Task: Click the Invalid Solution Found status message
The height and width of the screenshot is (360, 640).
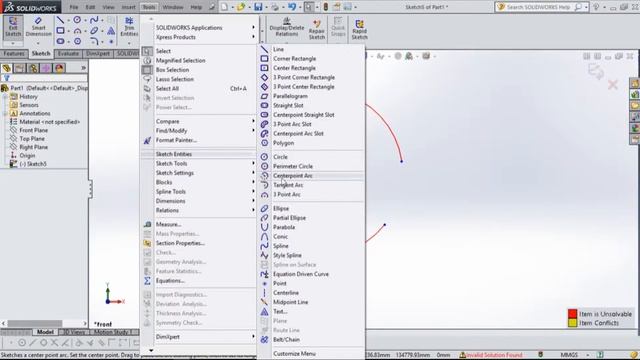Action: [x=494, y=355]
